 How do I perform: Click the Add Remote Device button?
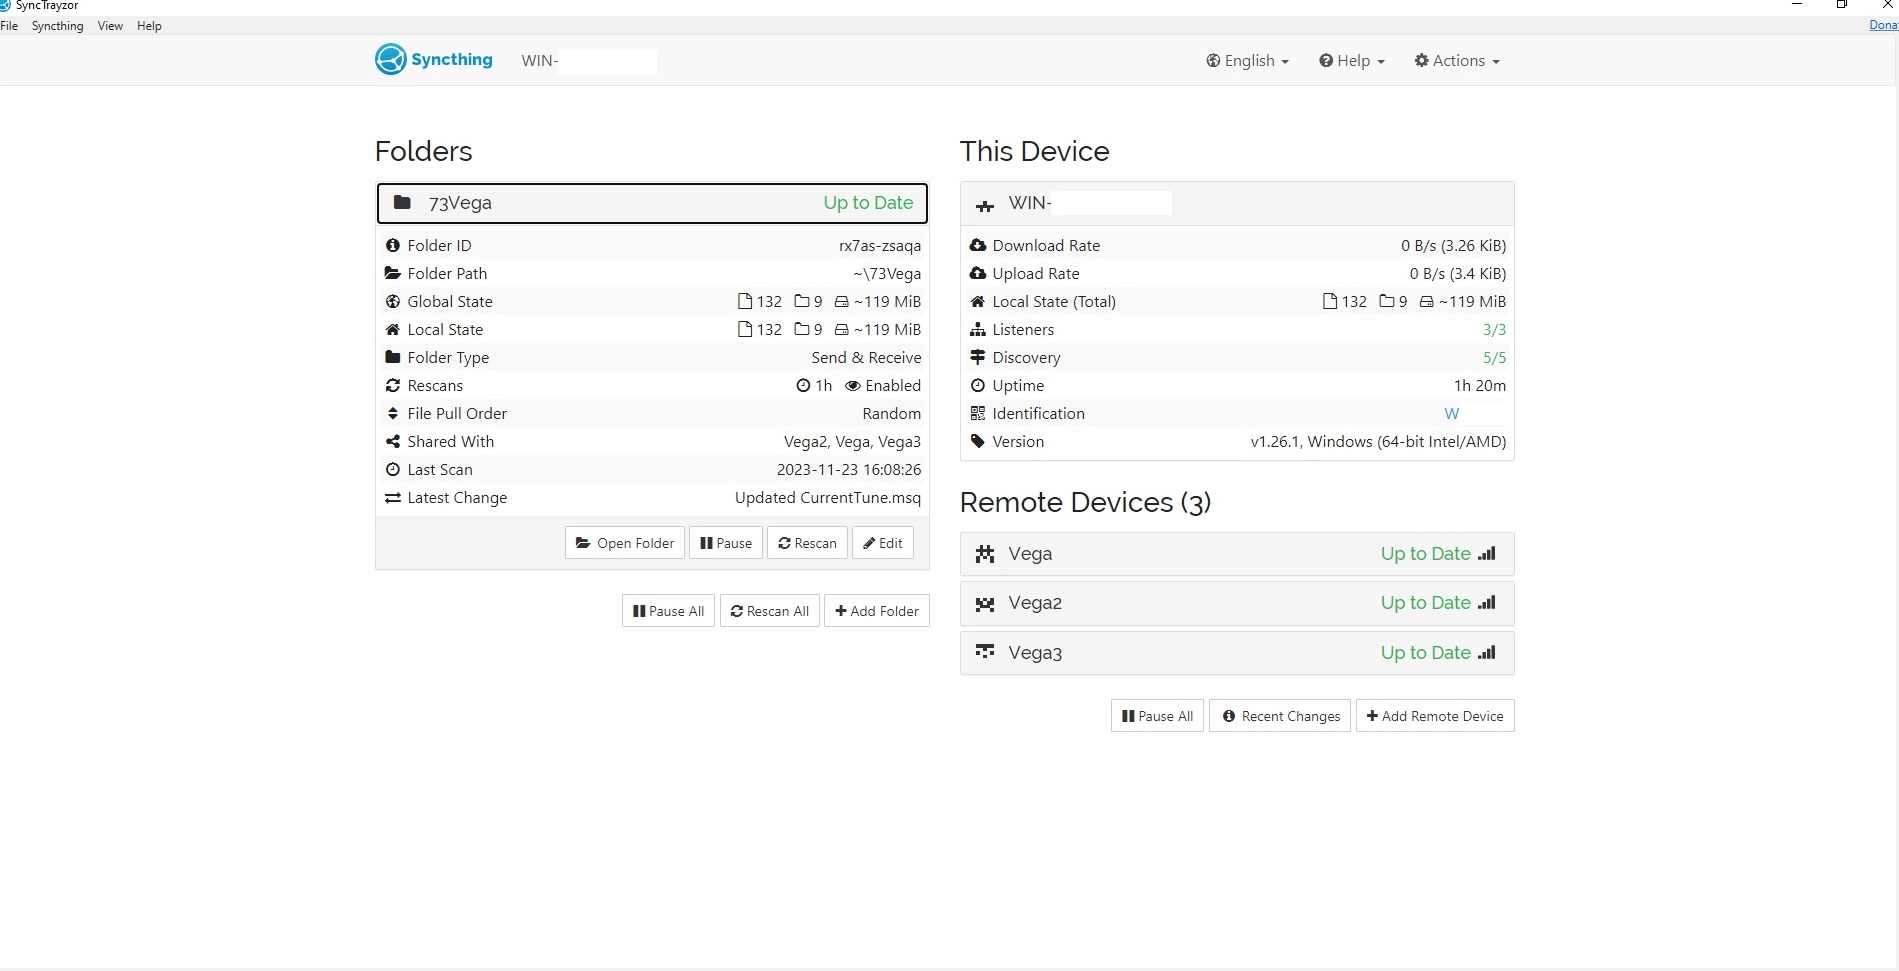[x=1435, y=716]
